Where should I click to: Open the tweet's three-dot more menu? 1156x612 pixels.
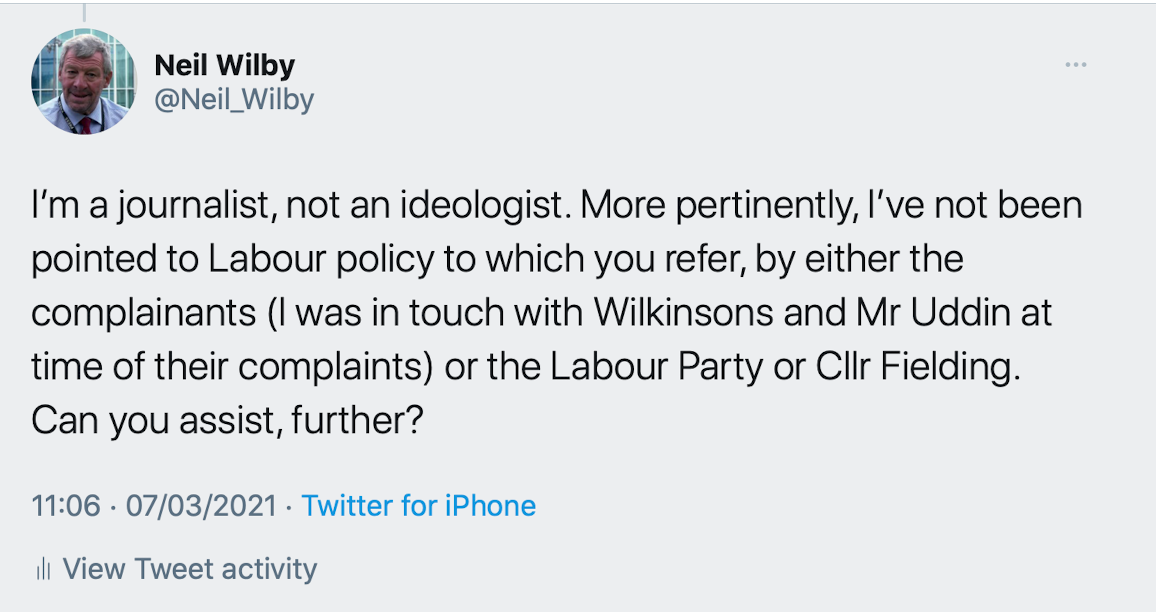(x=1075, y=66)
